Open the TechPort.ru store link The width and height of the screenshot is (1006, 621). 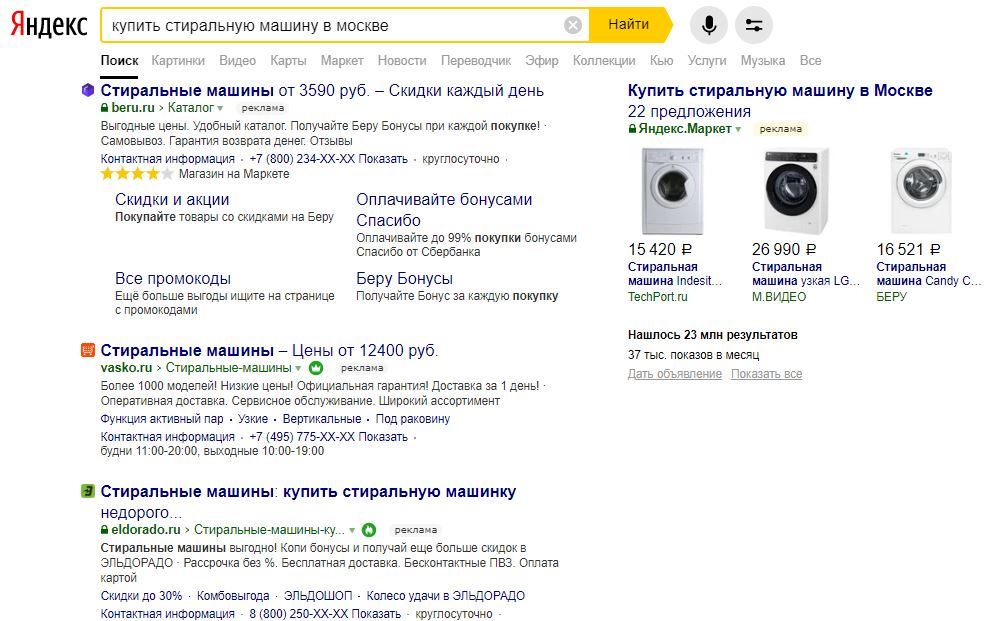click(x=658, y=297)
